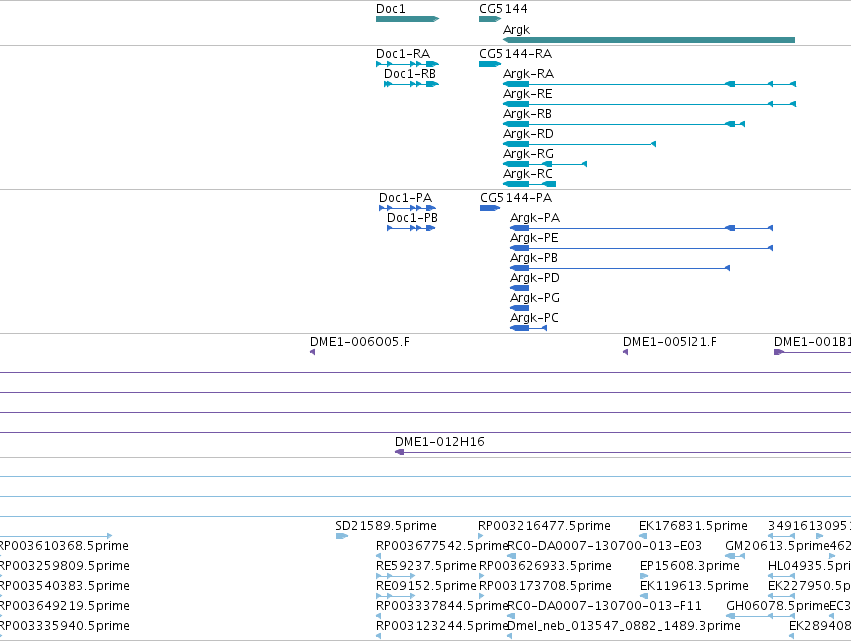Viewport: 851px width, 641px height.
Task: Click the RP003335940.5prime EST label
Action: pyautogui.click(x=65, y=626)
